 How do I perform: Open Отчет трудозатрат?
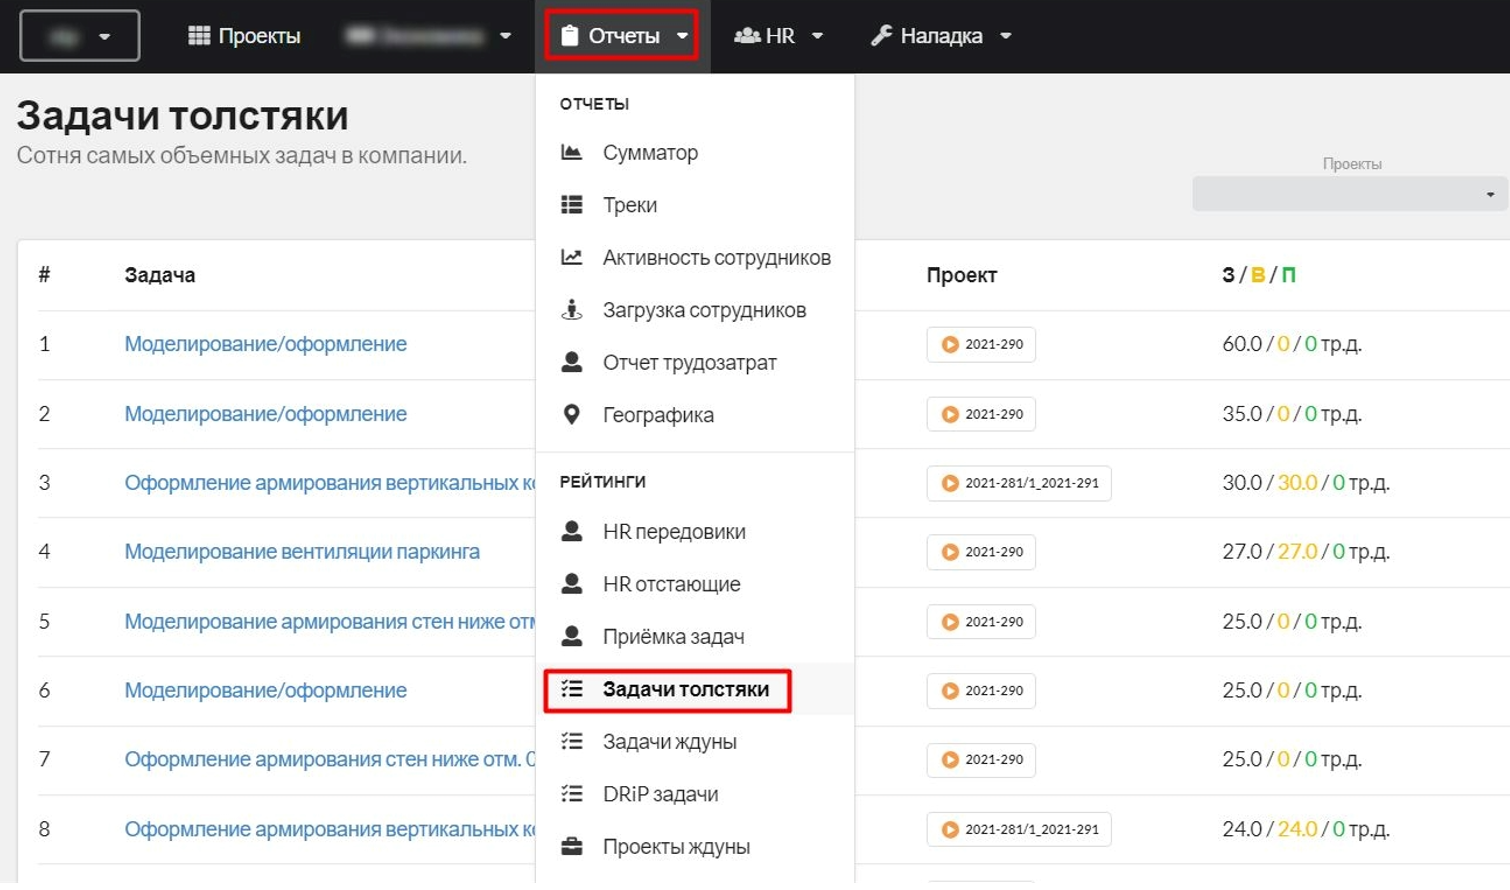[x=695, y=363]
